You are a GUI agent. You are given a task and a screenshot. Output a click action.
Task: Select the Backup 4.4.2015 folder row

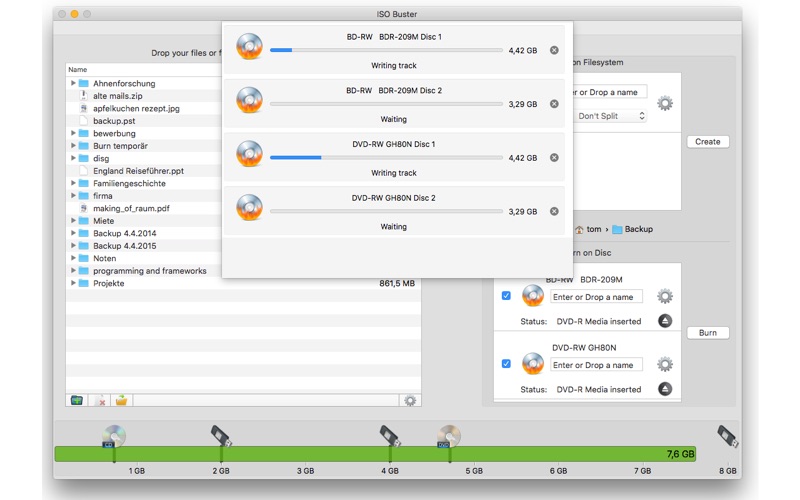144,245
